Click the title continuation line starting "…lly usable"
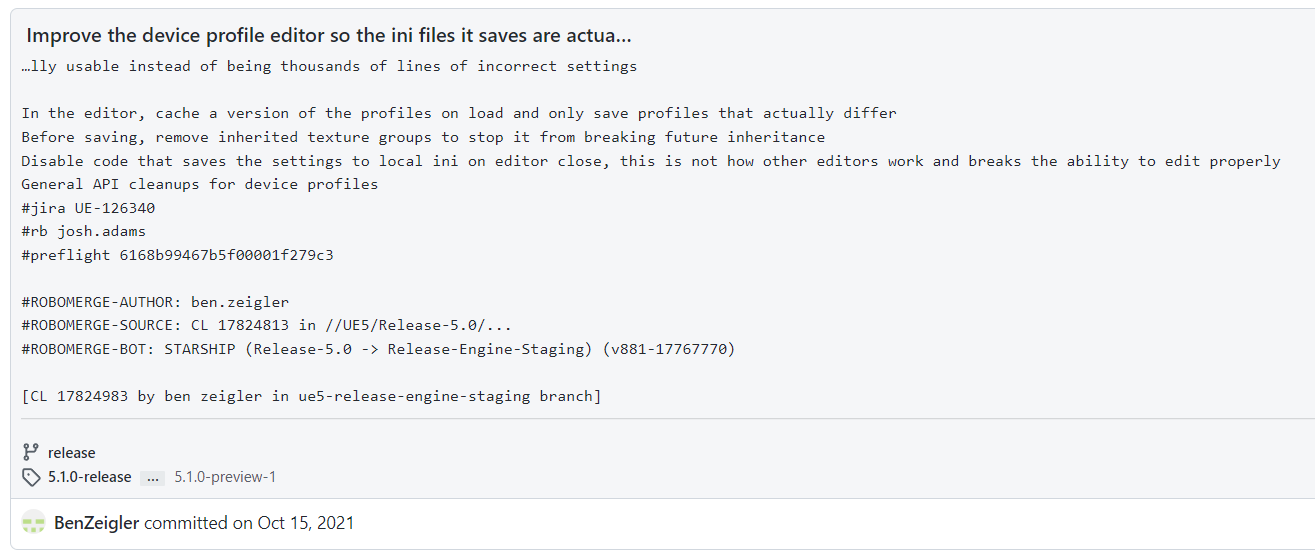The image size is (1315, 557). [x=329, y=66]
